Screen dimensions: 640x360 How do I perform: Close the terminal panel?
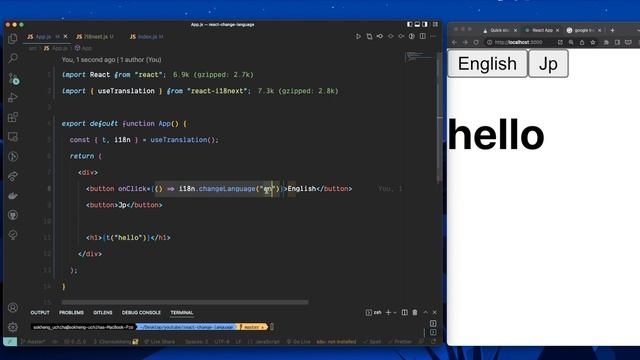434,312
